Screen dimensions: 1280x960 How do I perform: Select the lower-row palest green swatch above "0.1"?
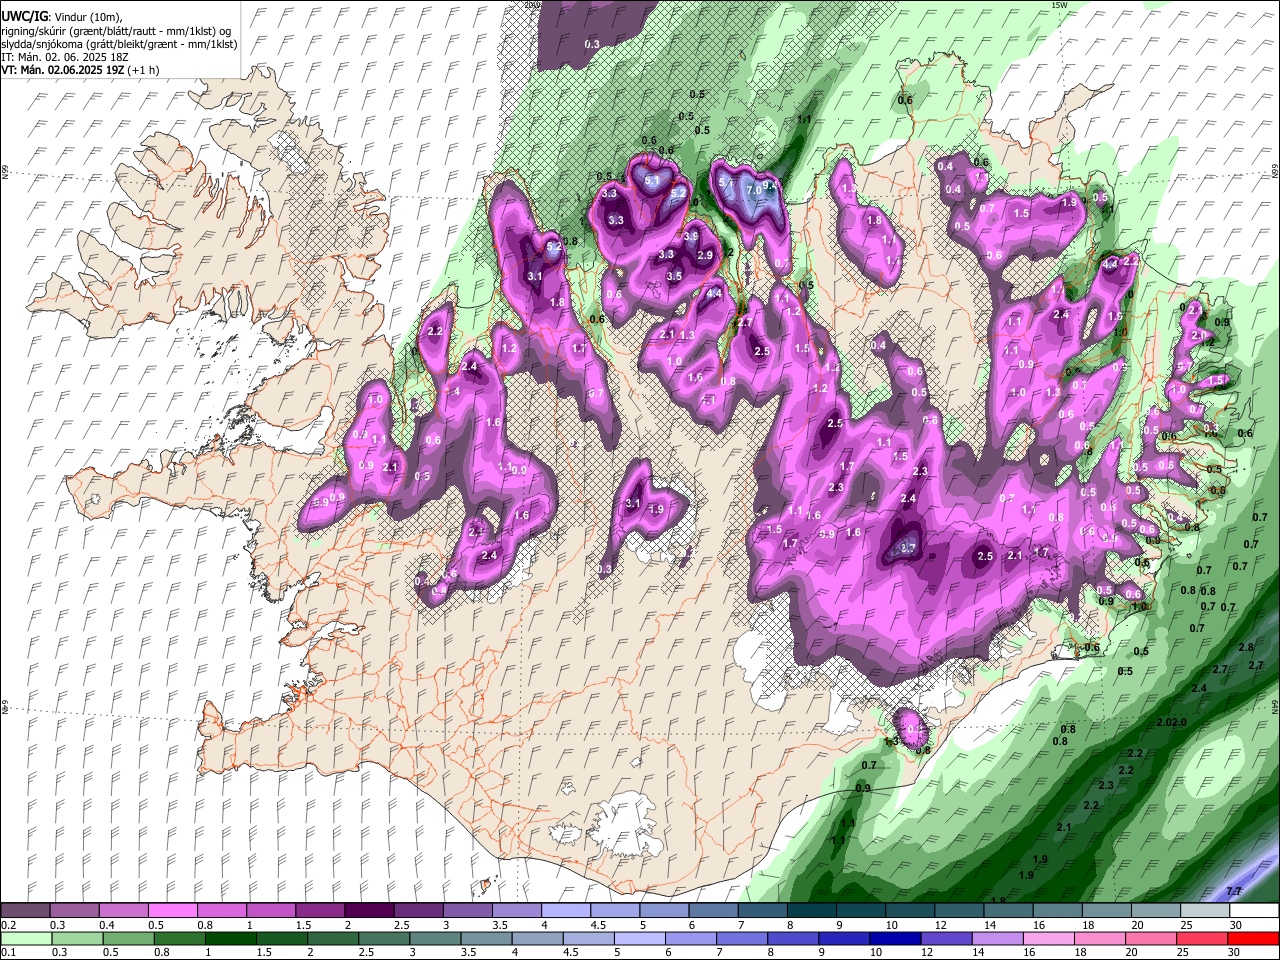[27, 938]
